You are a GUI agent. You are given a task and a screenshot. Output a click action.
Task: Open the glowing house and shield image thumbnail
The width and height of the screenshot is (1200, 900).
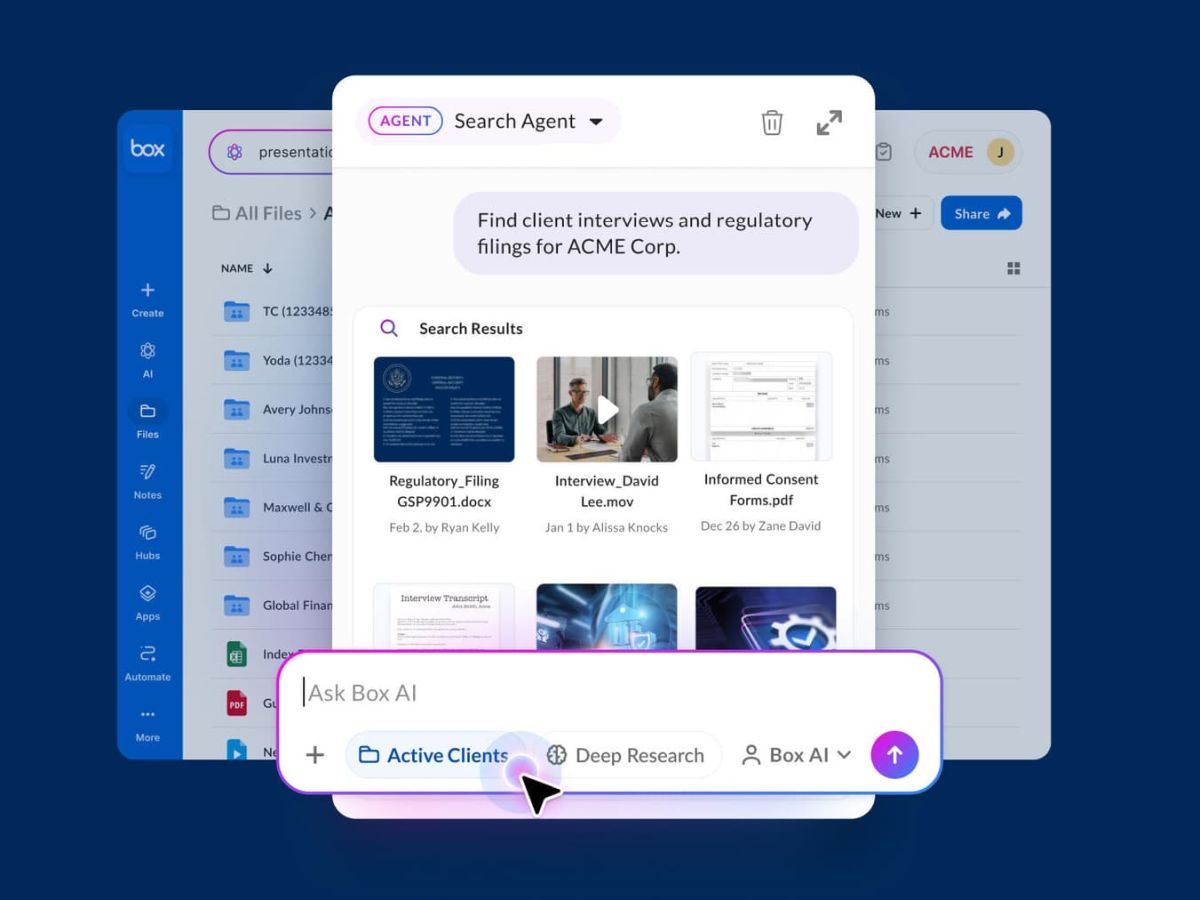point(607,617)
